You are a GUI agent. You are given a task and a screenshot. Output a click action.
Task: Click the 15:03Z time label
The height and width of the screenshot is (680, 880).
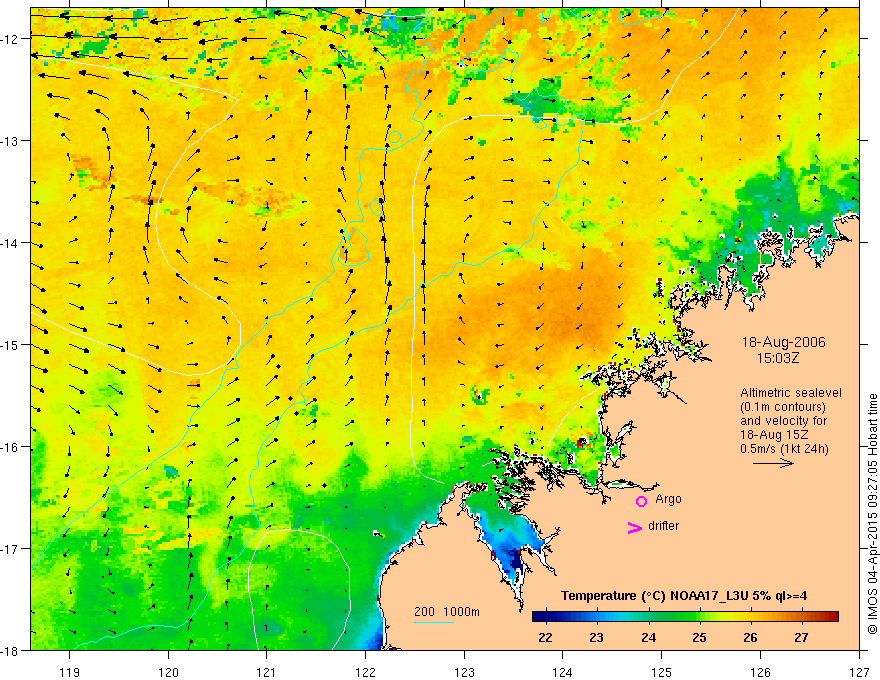coord(777,358)
